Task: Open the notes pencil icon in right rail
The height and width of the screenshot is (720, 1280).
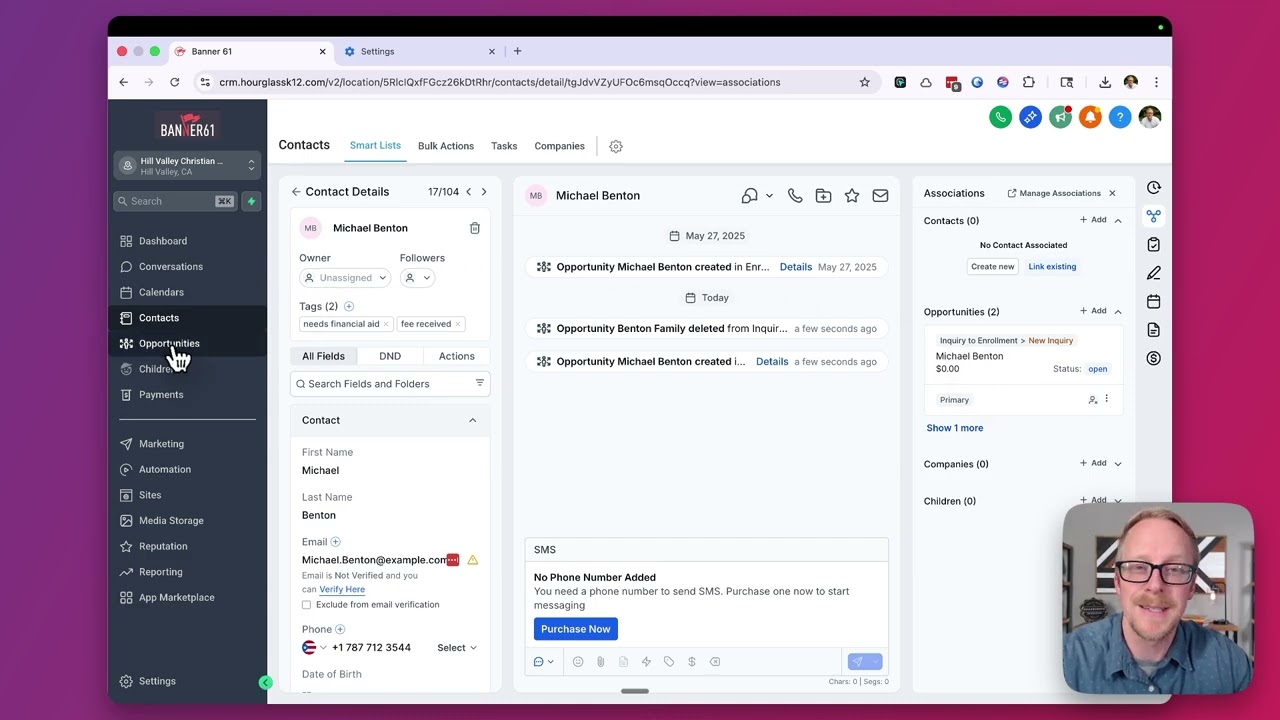Action: (1154, 273)
